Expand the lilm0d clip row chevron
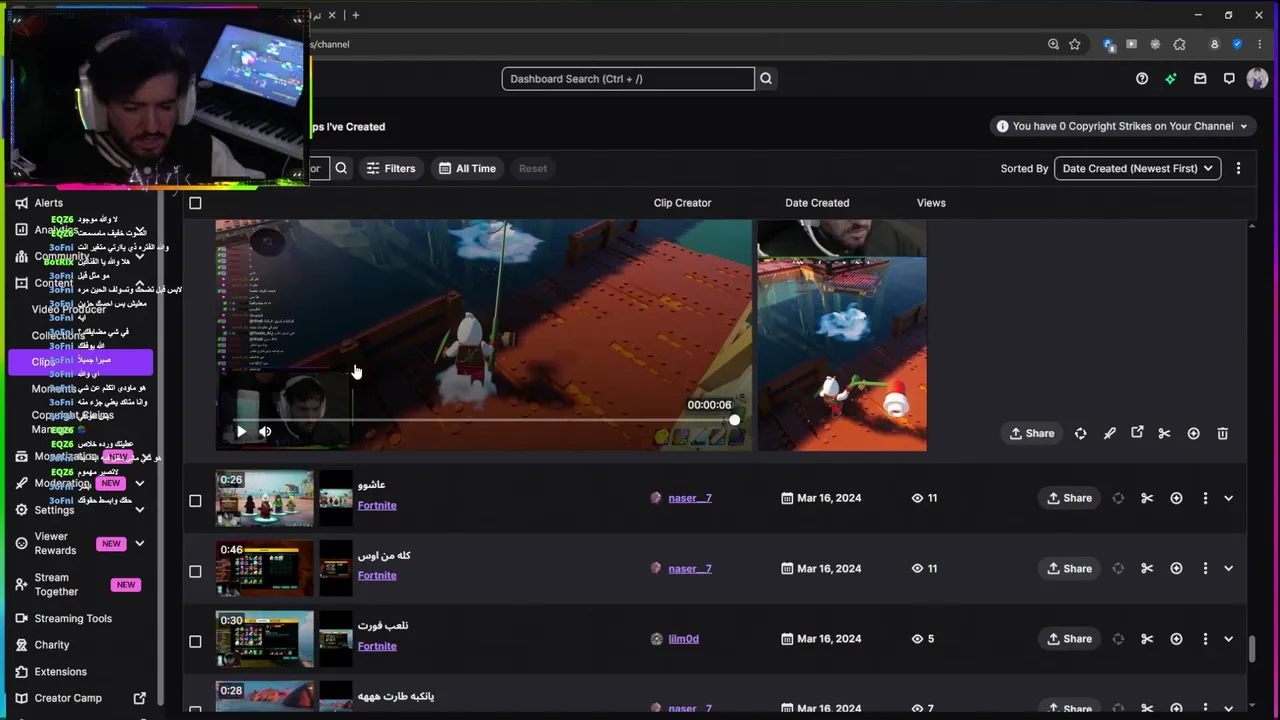This screenshot has width=1280, height=720. [x=1228, y=638]
